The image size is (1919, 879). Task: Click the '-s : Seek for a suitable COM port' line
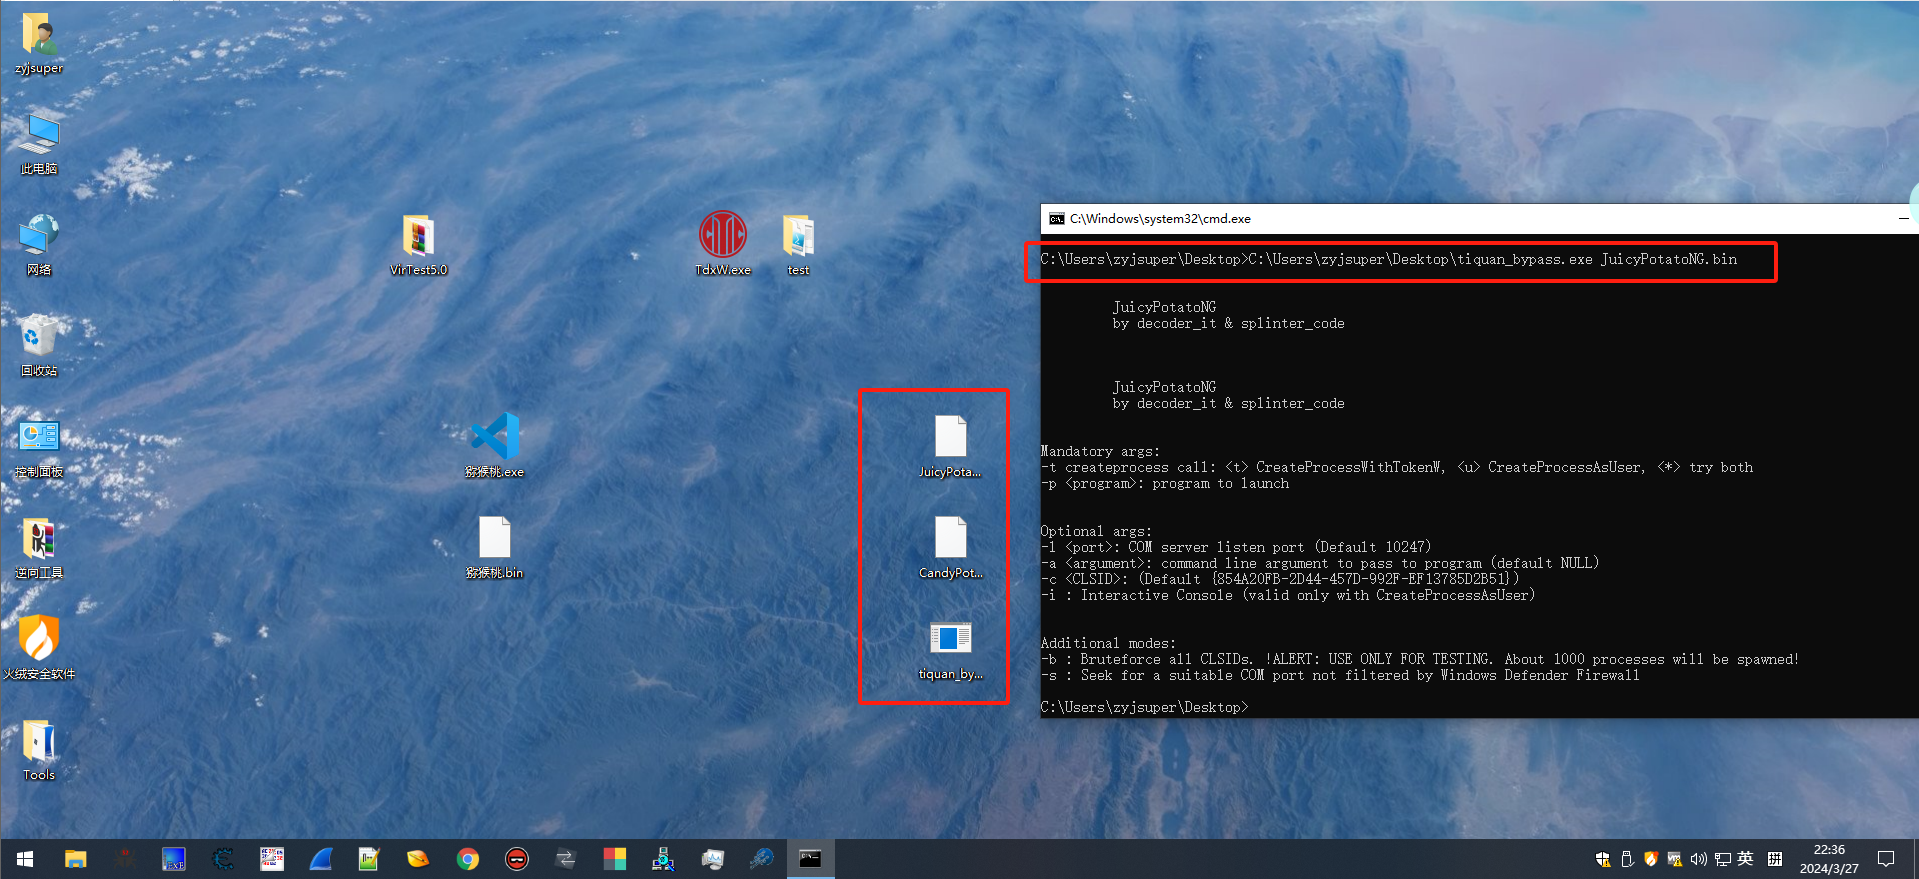1340,675
